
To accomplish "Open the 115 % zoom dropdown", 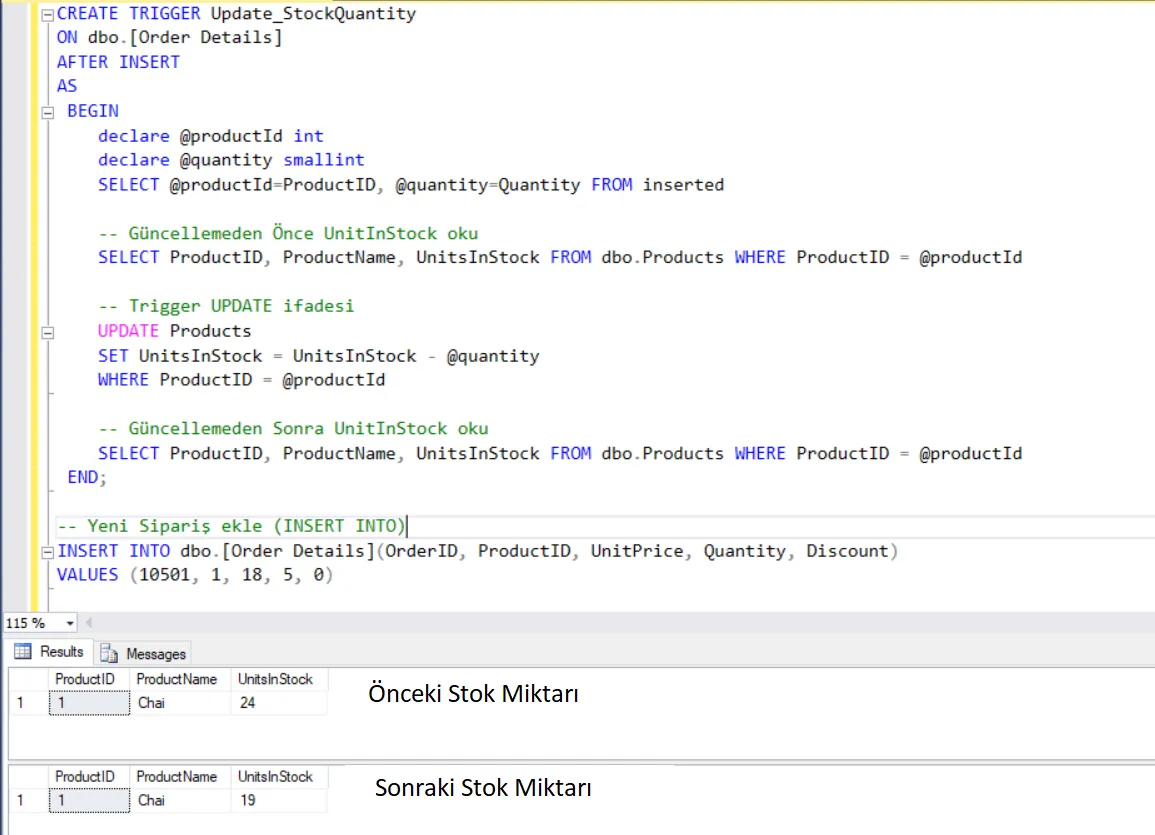I will 70,624.
